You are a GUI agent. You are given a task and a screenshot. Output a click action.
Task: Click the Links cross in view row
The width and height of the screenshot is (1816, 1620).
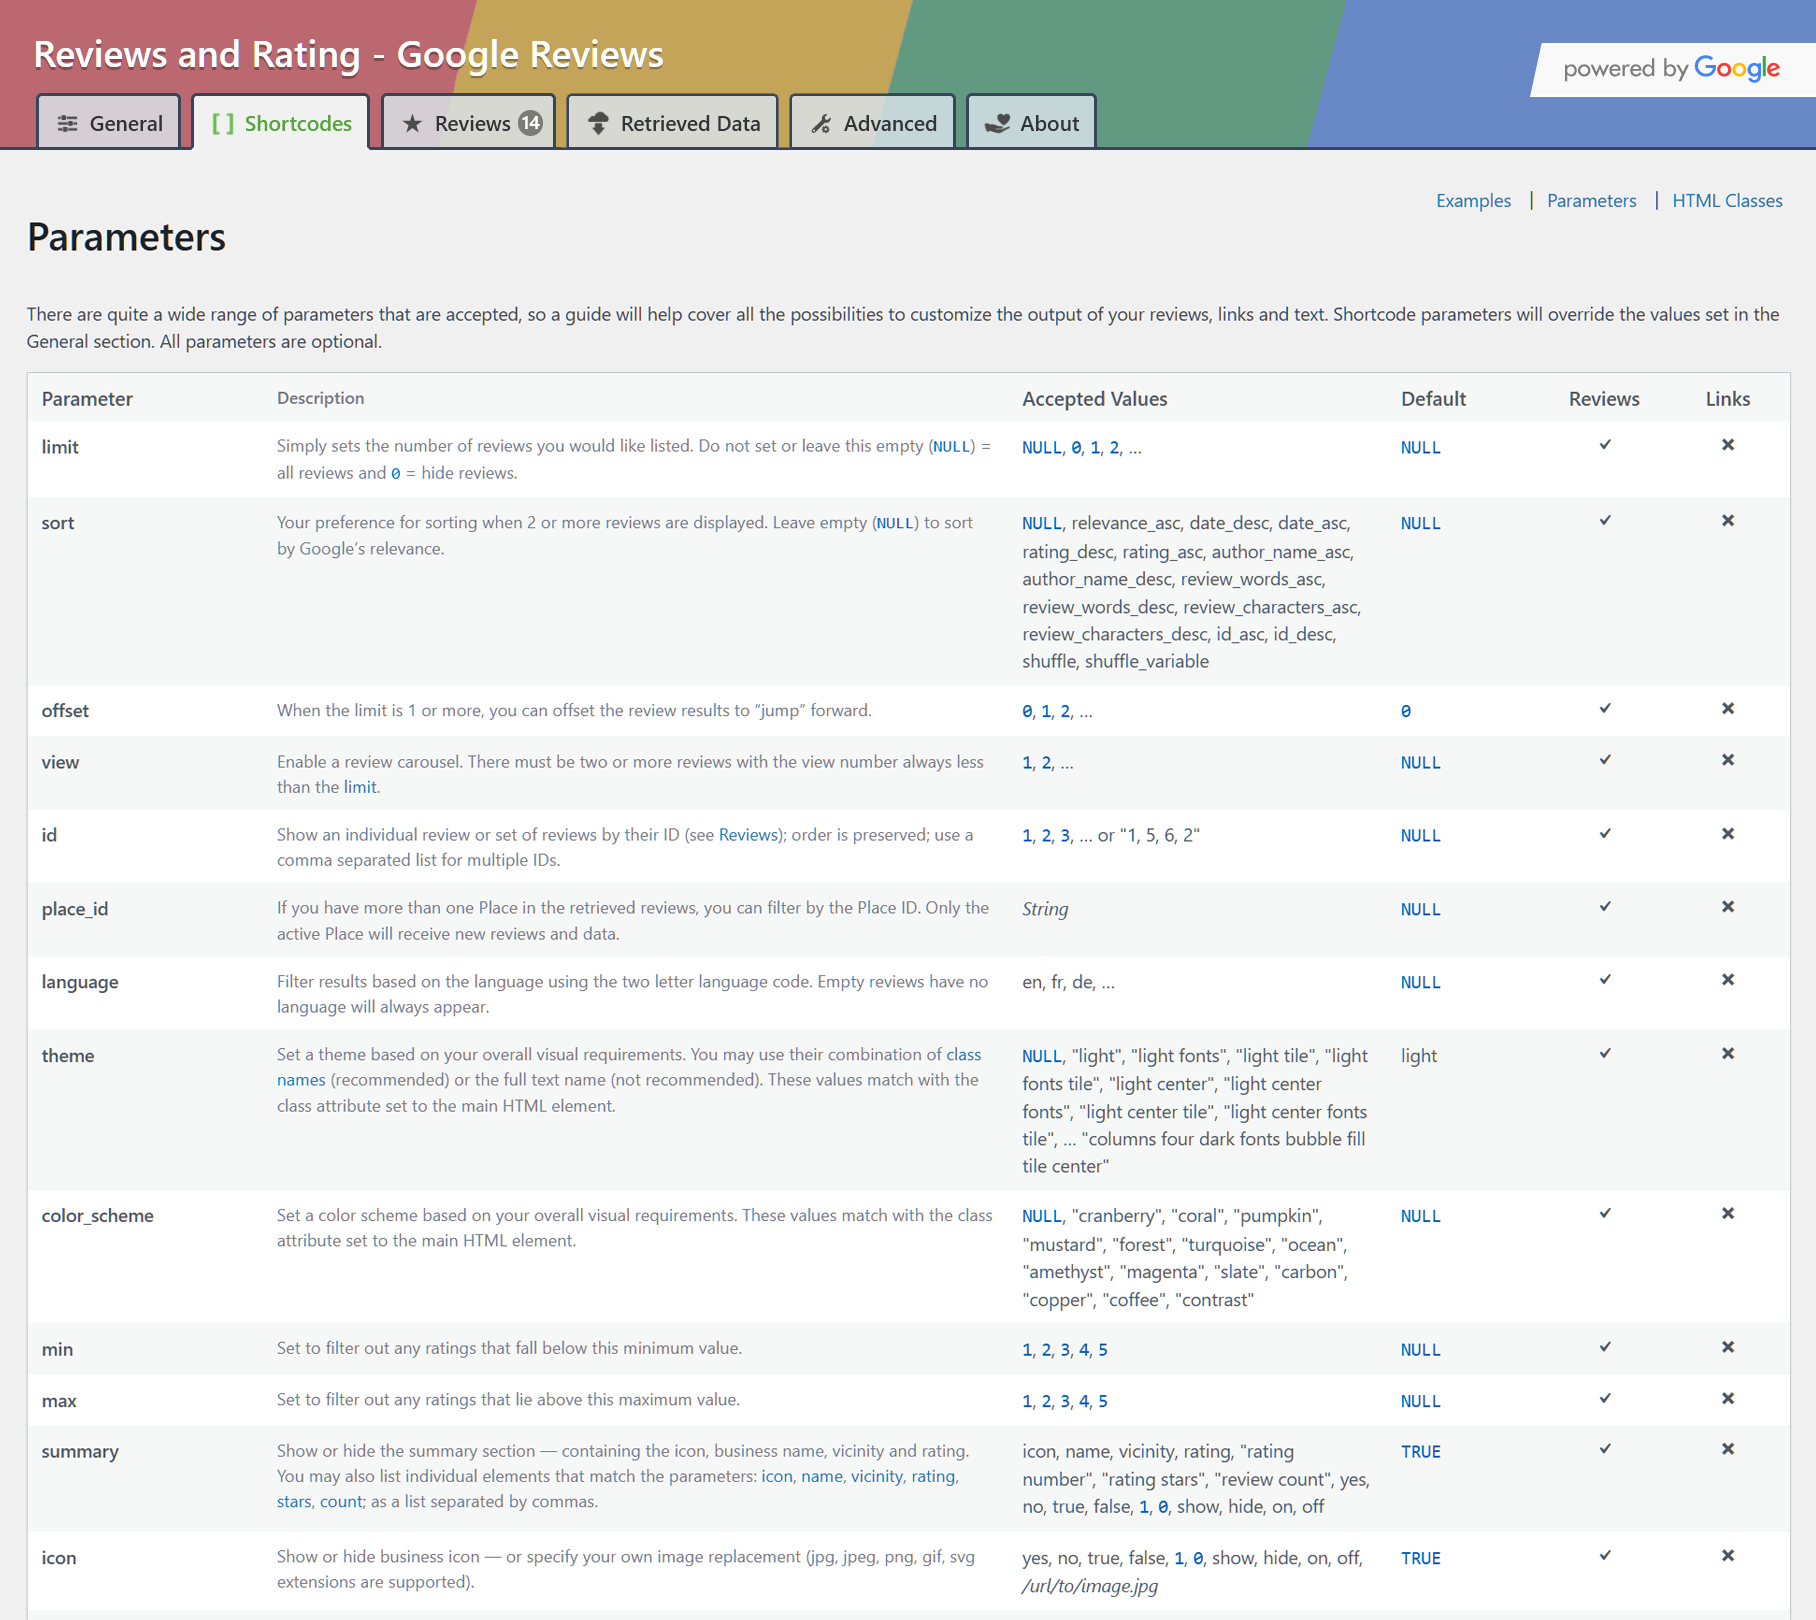[1728, 760]
